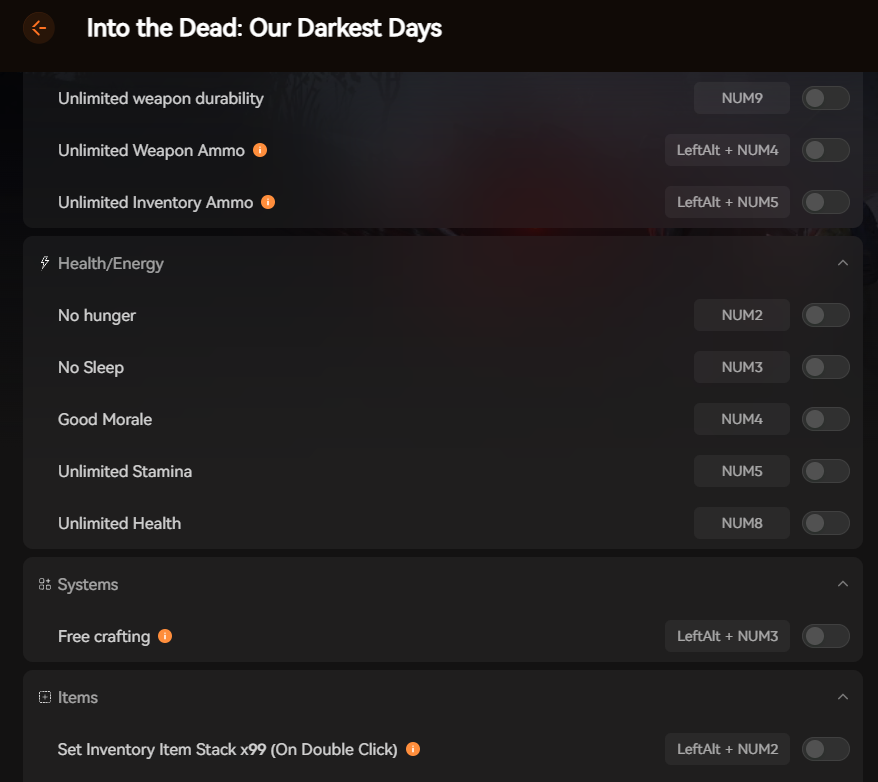Enable the Good Morale switch
Screen dimensions: 878x782
click(825, 419)
